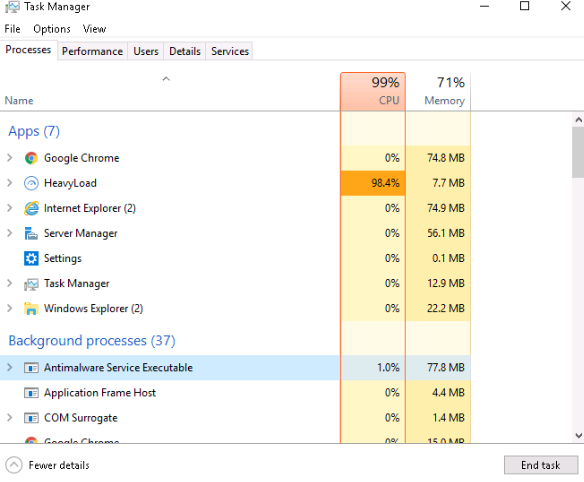Viewport: 584px width, 482px height.
Task: Expand Internet Explorer (2) processes
Action: 10,208
